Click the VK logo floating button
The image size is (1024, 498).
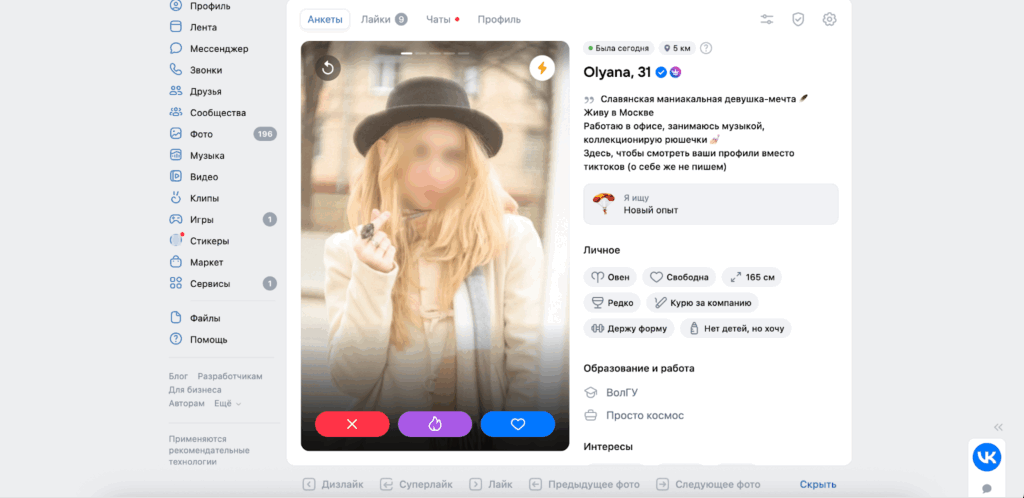click(986, 457)
